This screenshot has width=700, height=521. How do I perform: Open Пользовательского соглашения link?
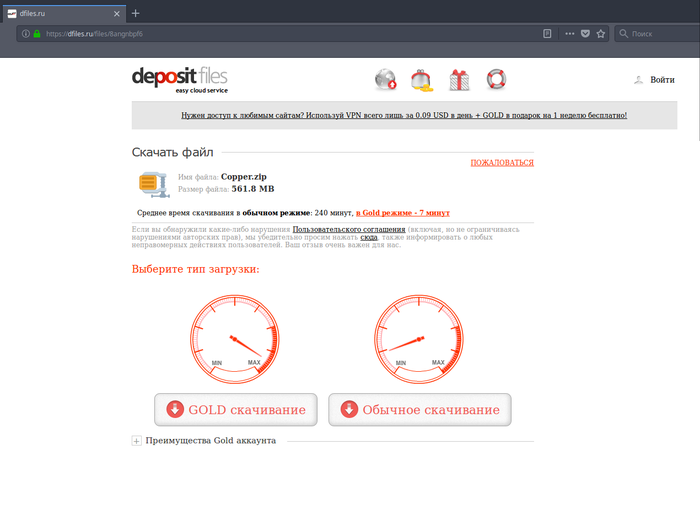[349, 229]
